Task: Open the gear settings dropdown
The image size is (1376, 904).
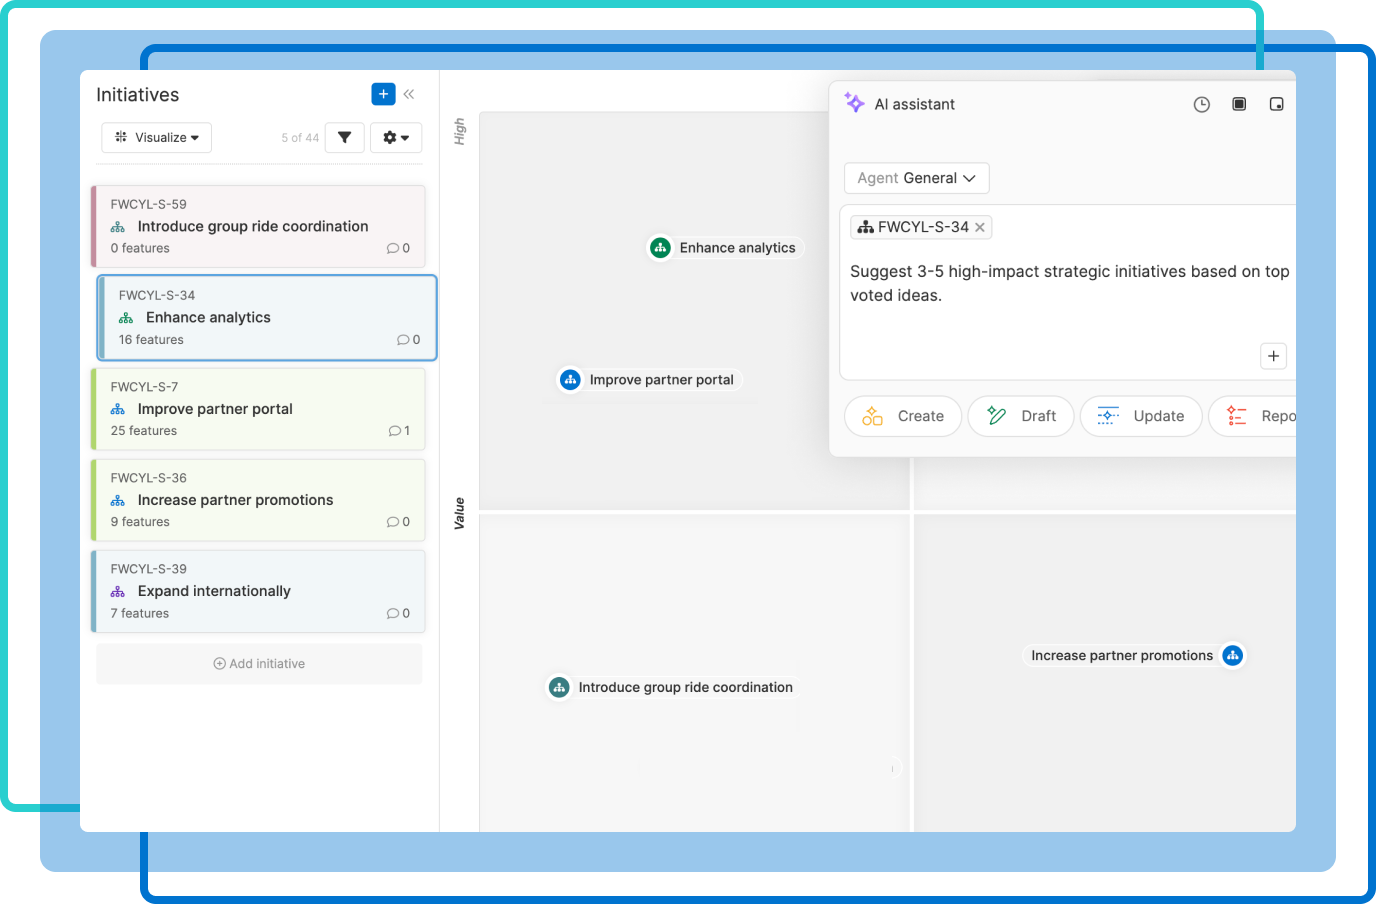Action: pyautogui.click(x=396, y=137)
